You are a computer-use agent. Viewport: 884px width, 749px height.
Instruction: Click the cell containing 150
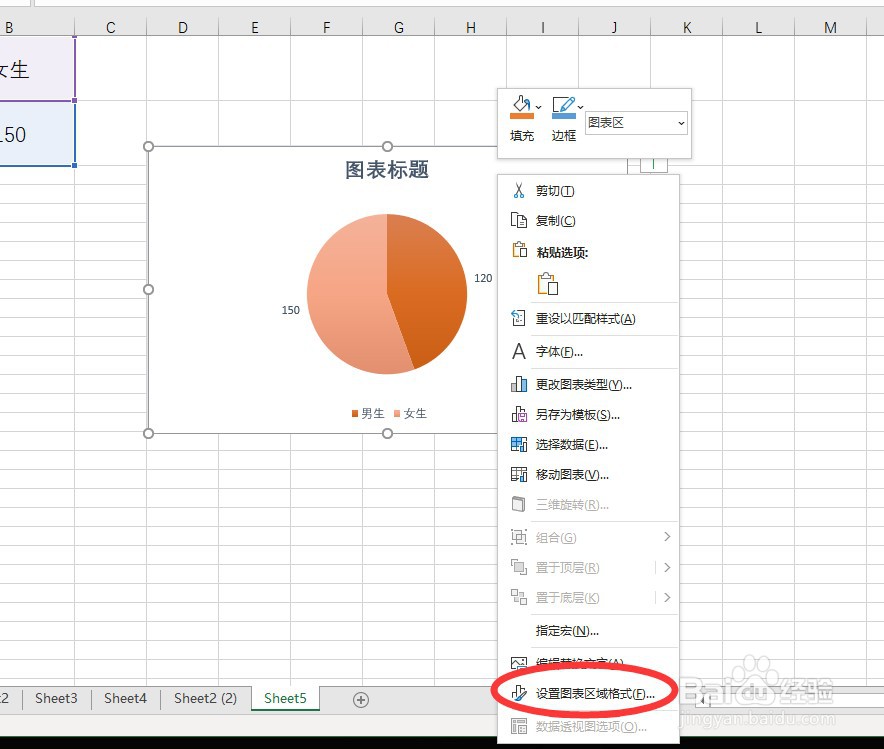click(37, 134)
